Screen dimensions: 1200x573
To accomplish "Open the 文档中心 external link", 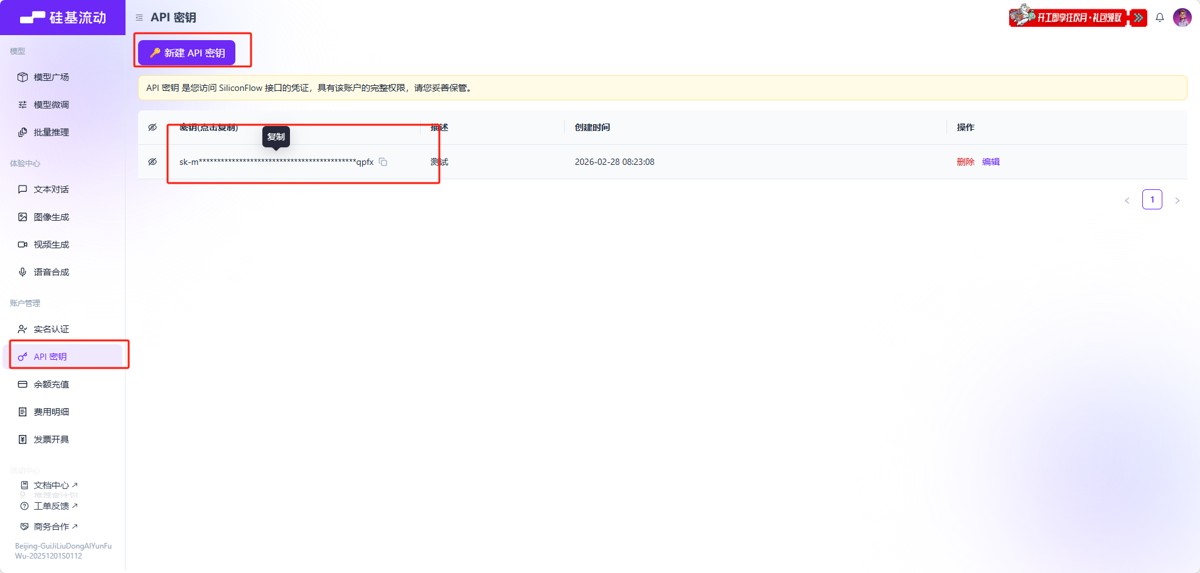I will click(50, 485).
